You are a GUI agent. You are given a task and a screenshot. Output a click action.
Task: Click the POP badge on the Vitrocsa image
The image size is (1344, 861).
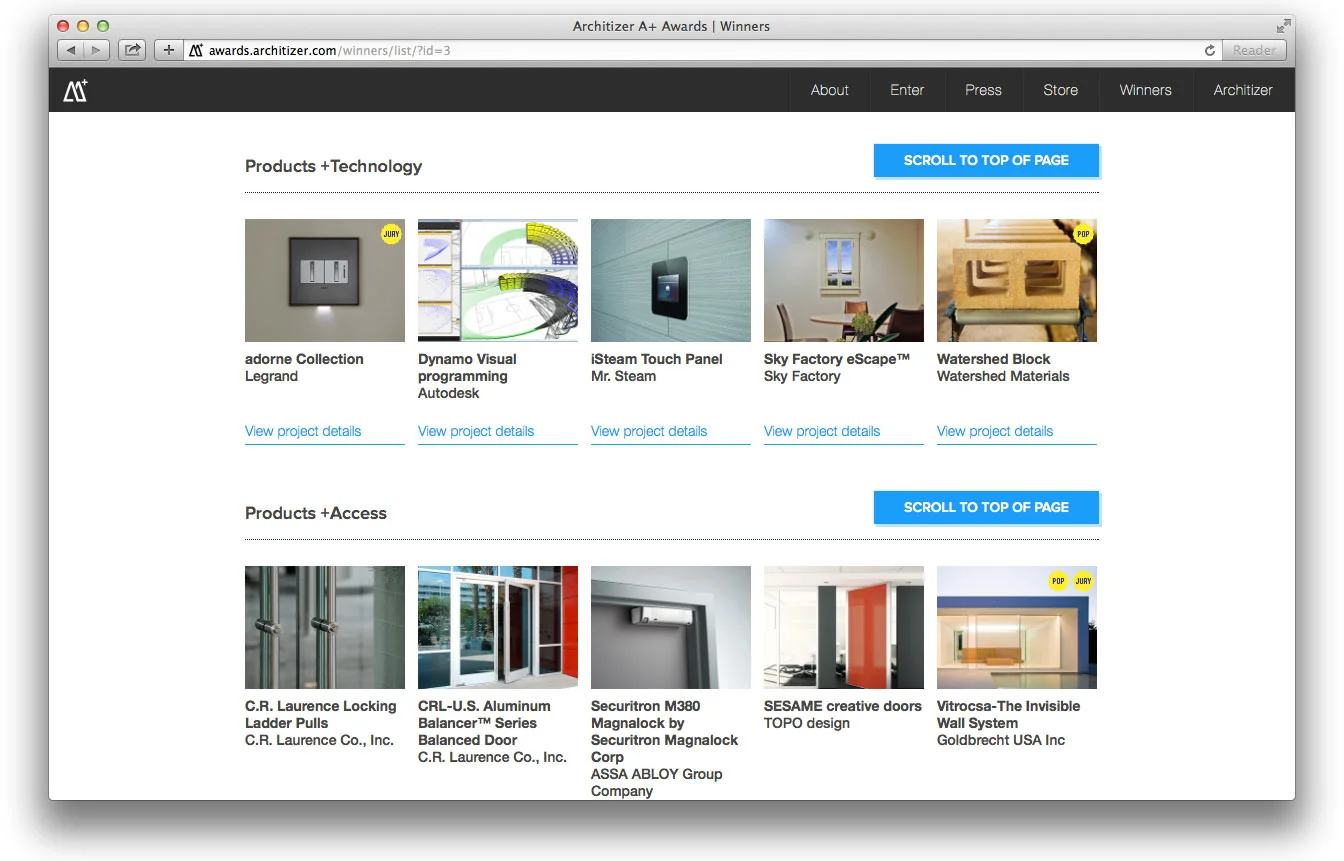point(1058,581)
